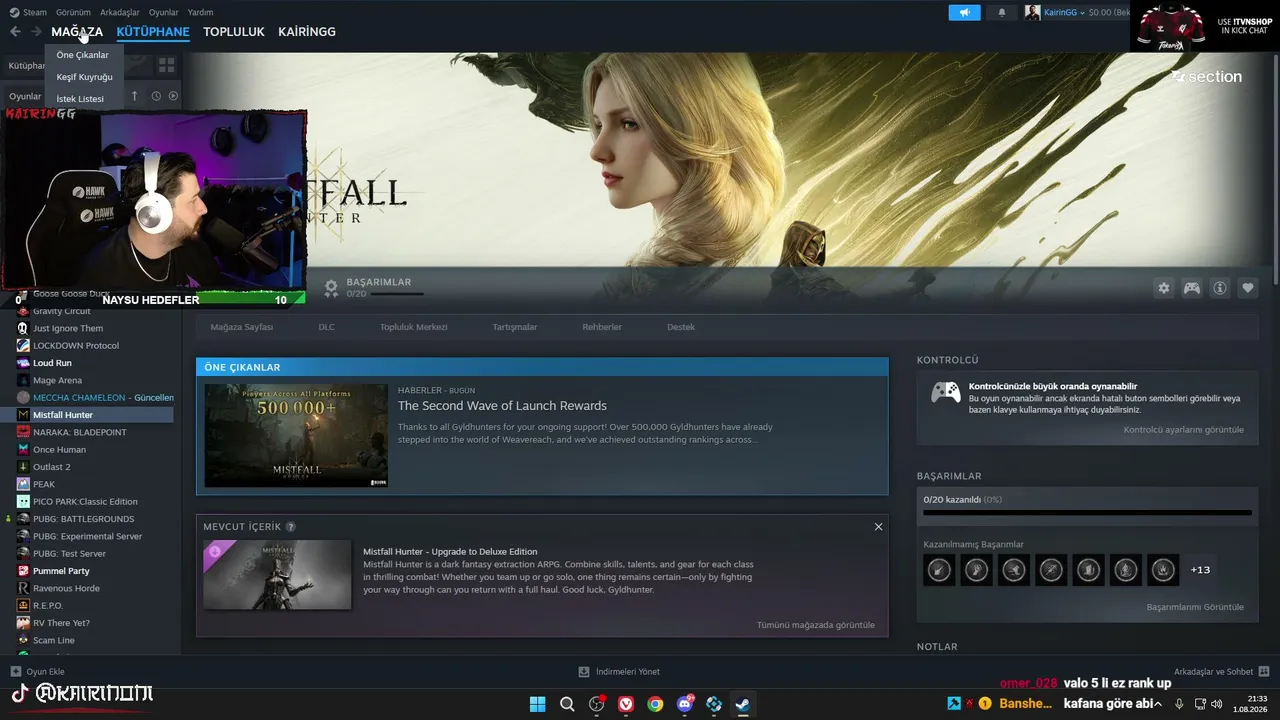The width and height of the screenshot is (1280, 720).
Task: Show game info icon
Action: (x=1220, y=288)
